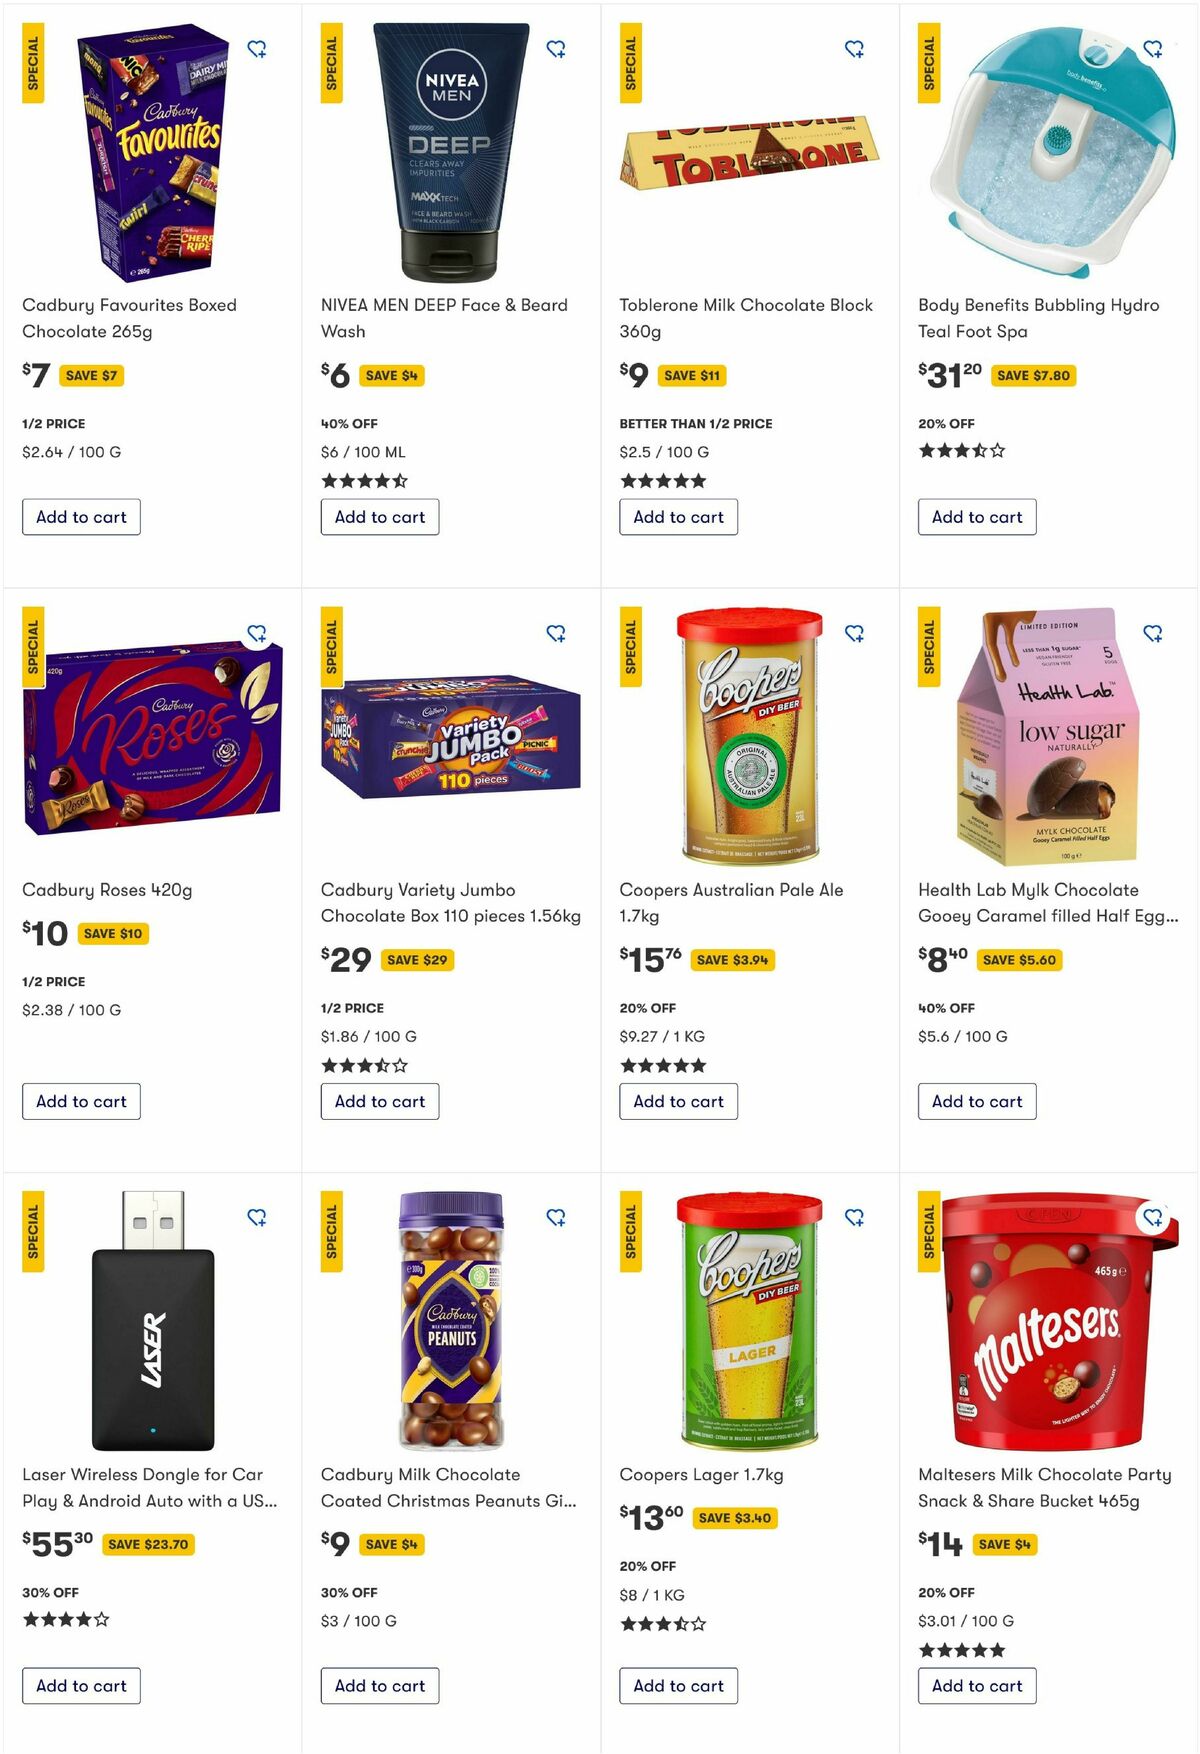Click the heart icon on NIVEA MEN face wash

pyautogui.click(x=558, y=48)
